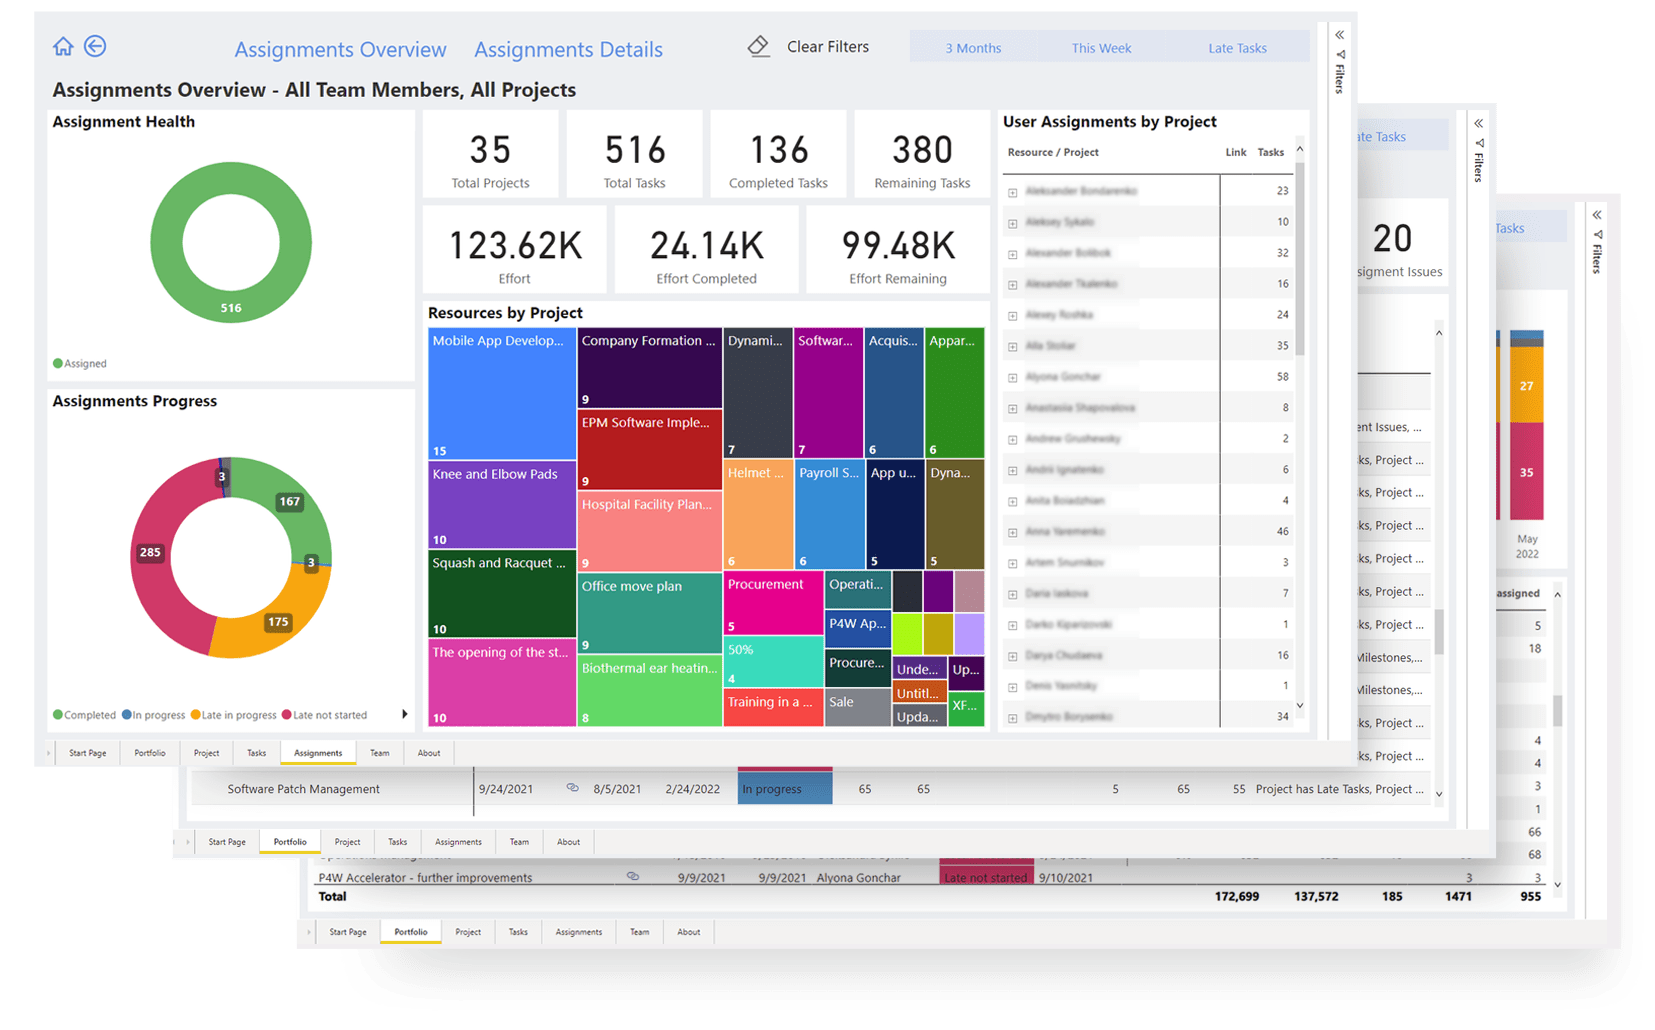
Task: Sort by Tasks column header
Action: click(x=1270, y=152)
